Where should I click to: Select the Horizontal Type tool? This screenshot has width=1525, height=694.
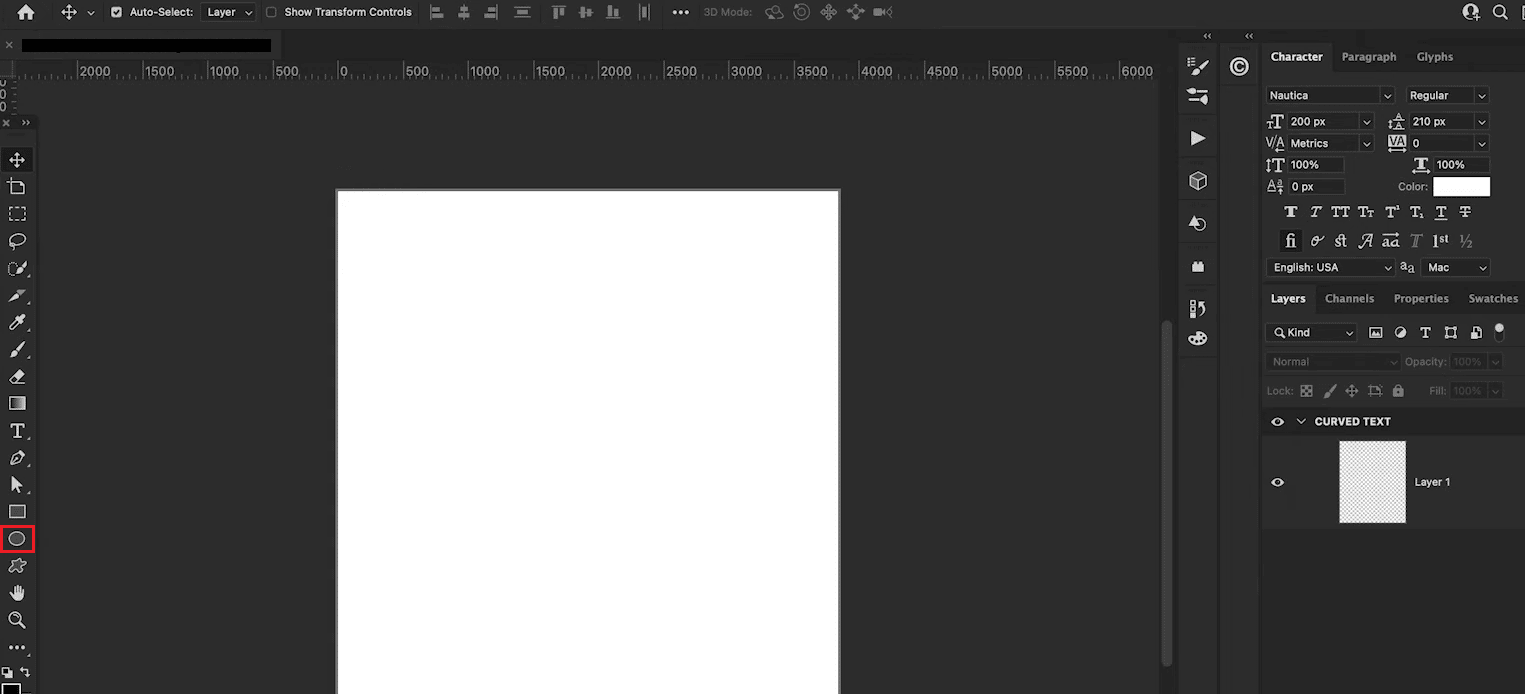click(17, 431)
